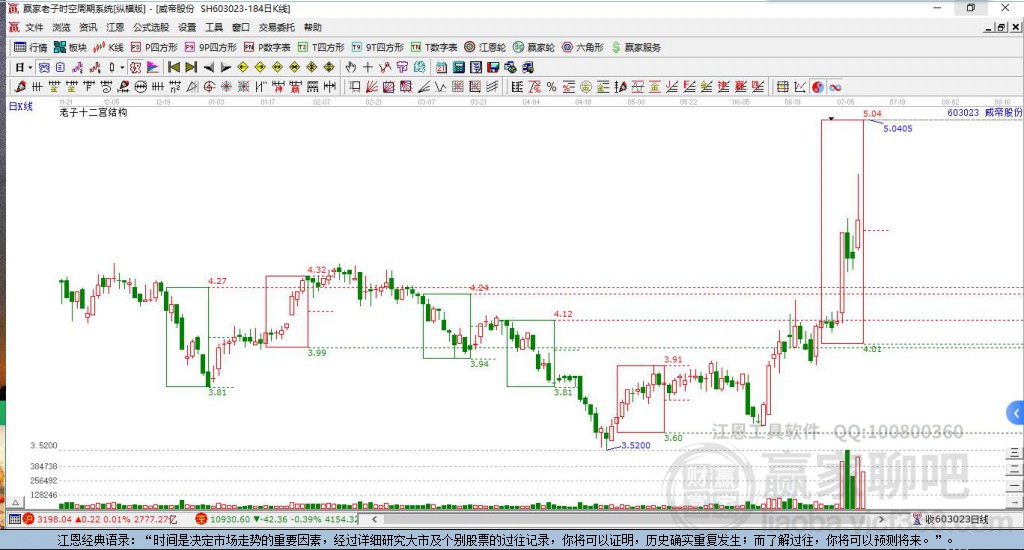Select the Gann fan lines icon
The width and height of the screenshot is (1024, 550).
[372, 87]
